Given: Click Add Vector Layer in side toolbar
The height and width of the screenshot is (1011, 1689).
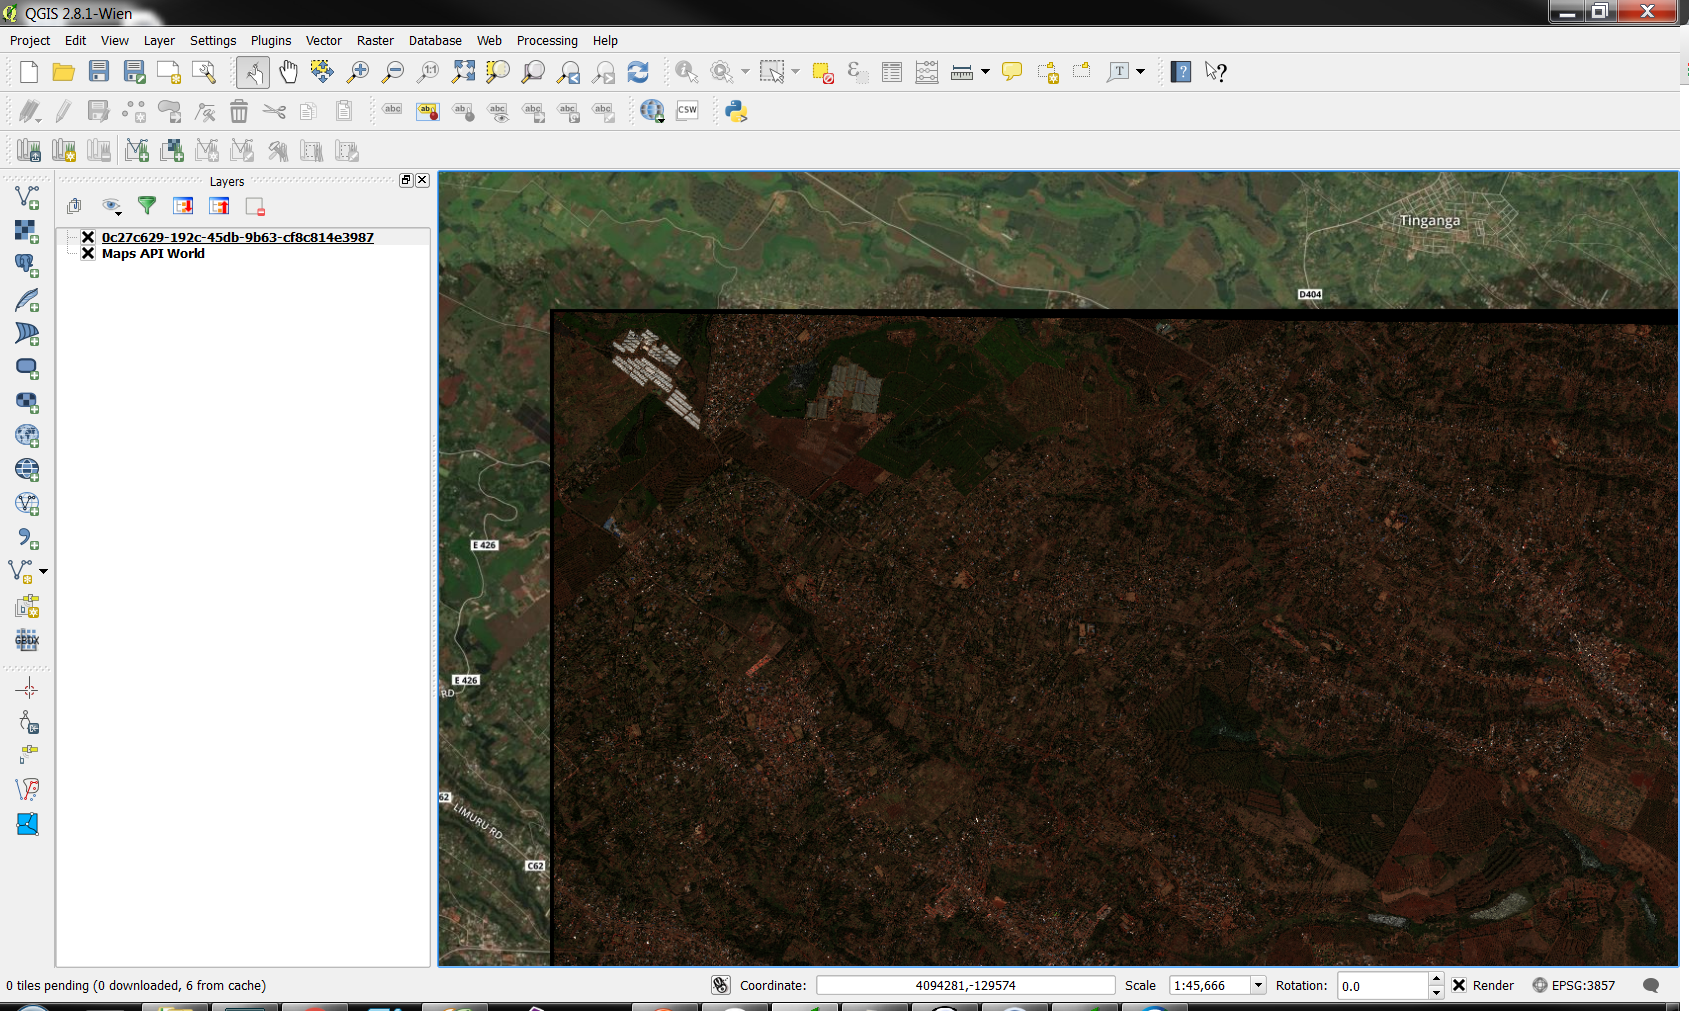Looking at the screenshot, I should pyautogui.click(x=27, y=197).
